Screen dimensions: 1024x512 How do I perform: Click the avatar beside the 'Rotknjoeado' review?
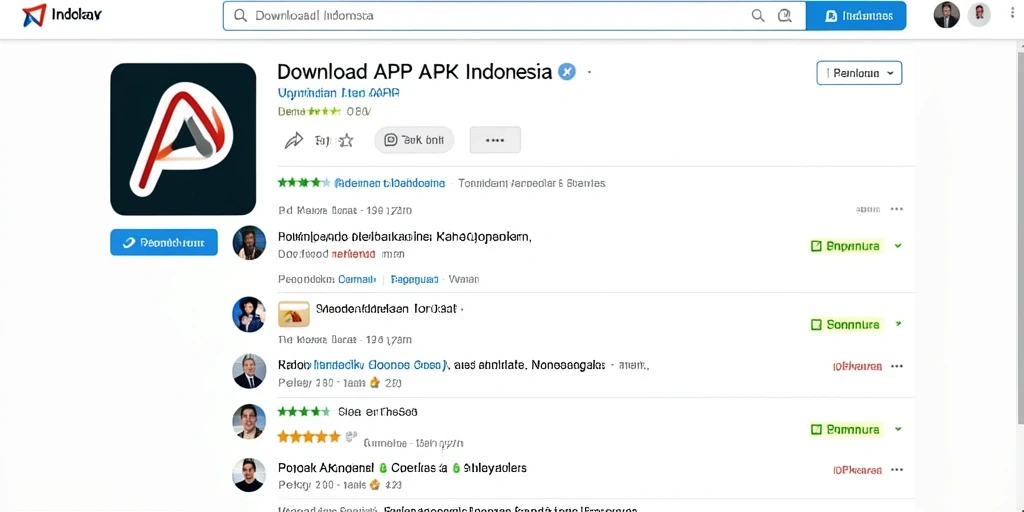249,243
